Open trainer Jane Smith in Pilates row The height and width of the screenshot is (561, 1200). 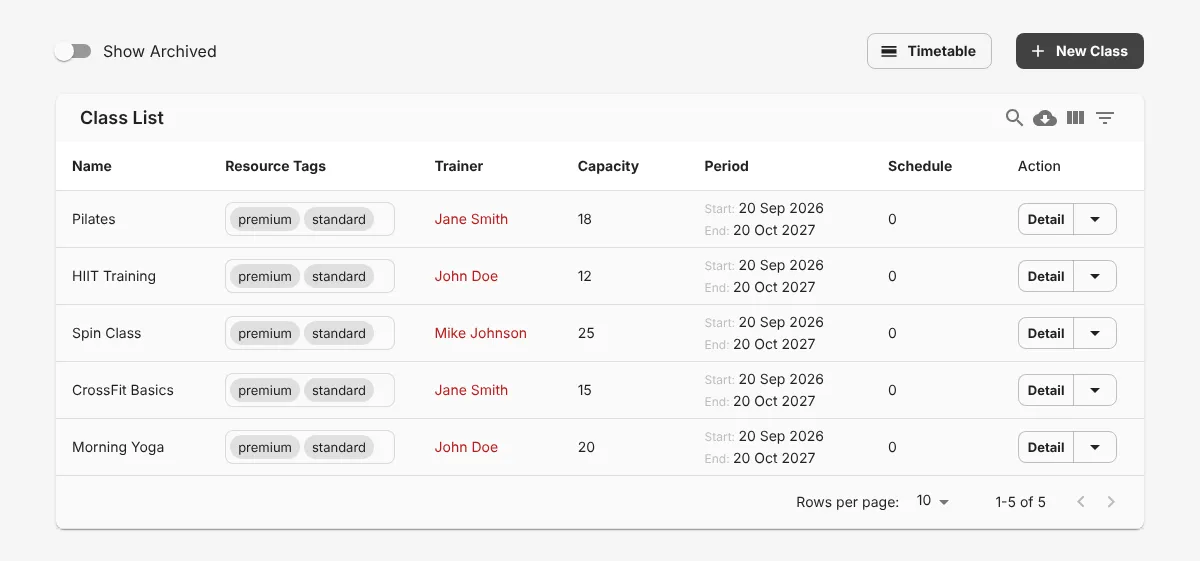click(x=471, y=219)
